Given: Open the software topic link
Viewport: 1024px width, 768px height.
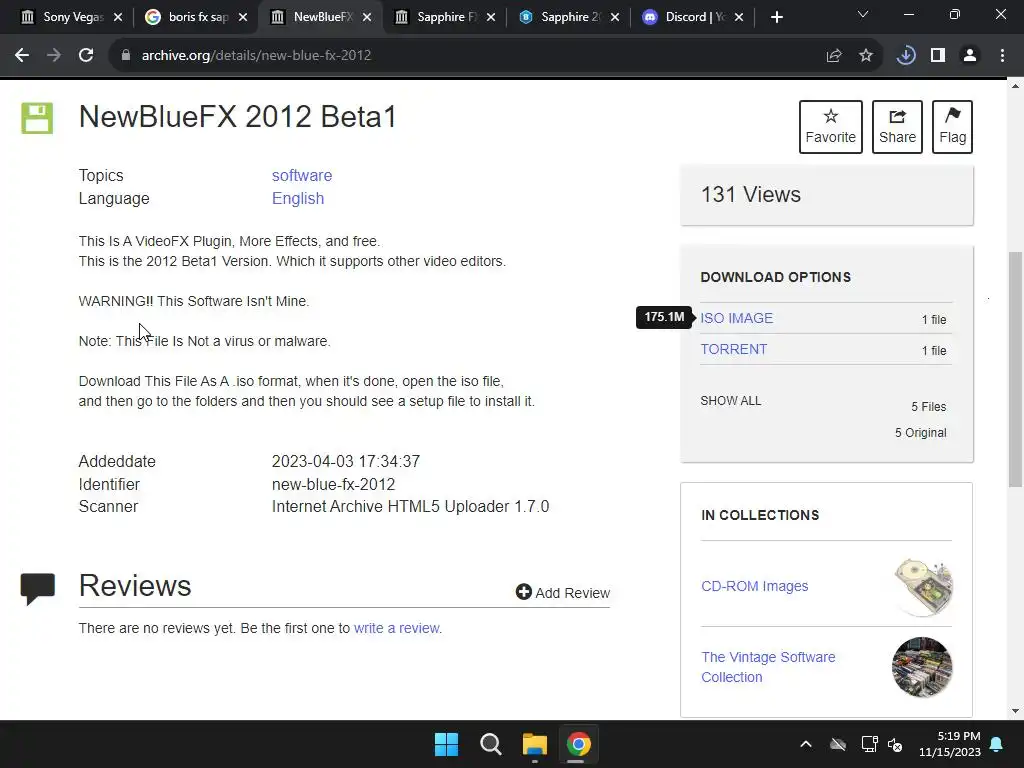Looking at the screenshot, I should pyautogui.click(x=302, y=176).
